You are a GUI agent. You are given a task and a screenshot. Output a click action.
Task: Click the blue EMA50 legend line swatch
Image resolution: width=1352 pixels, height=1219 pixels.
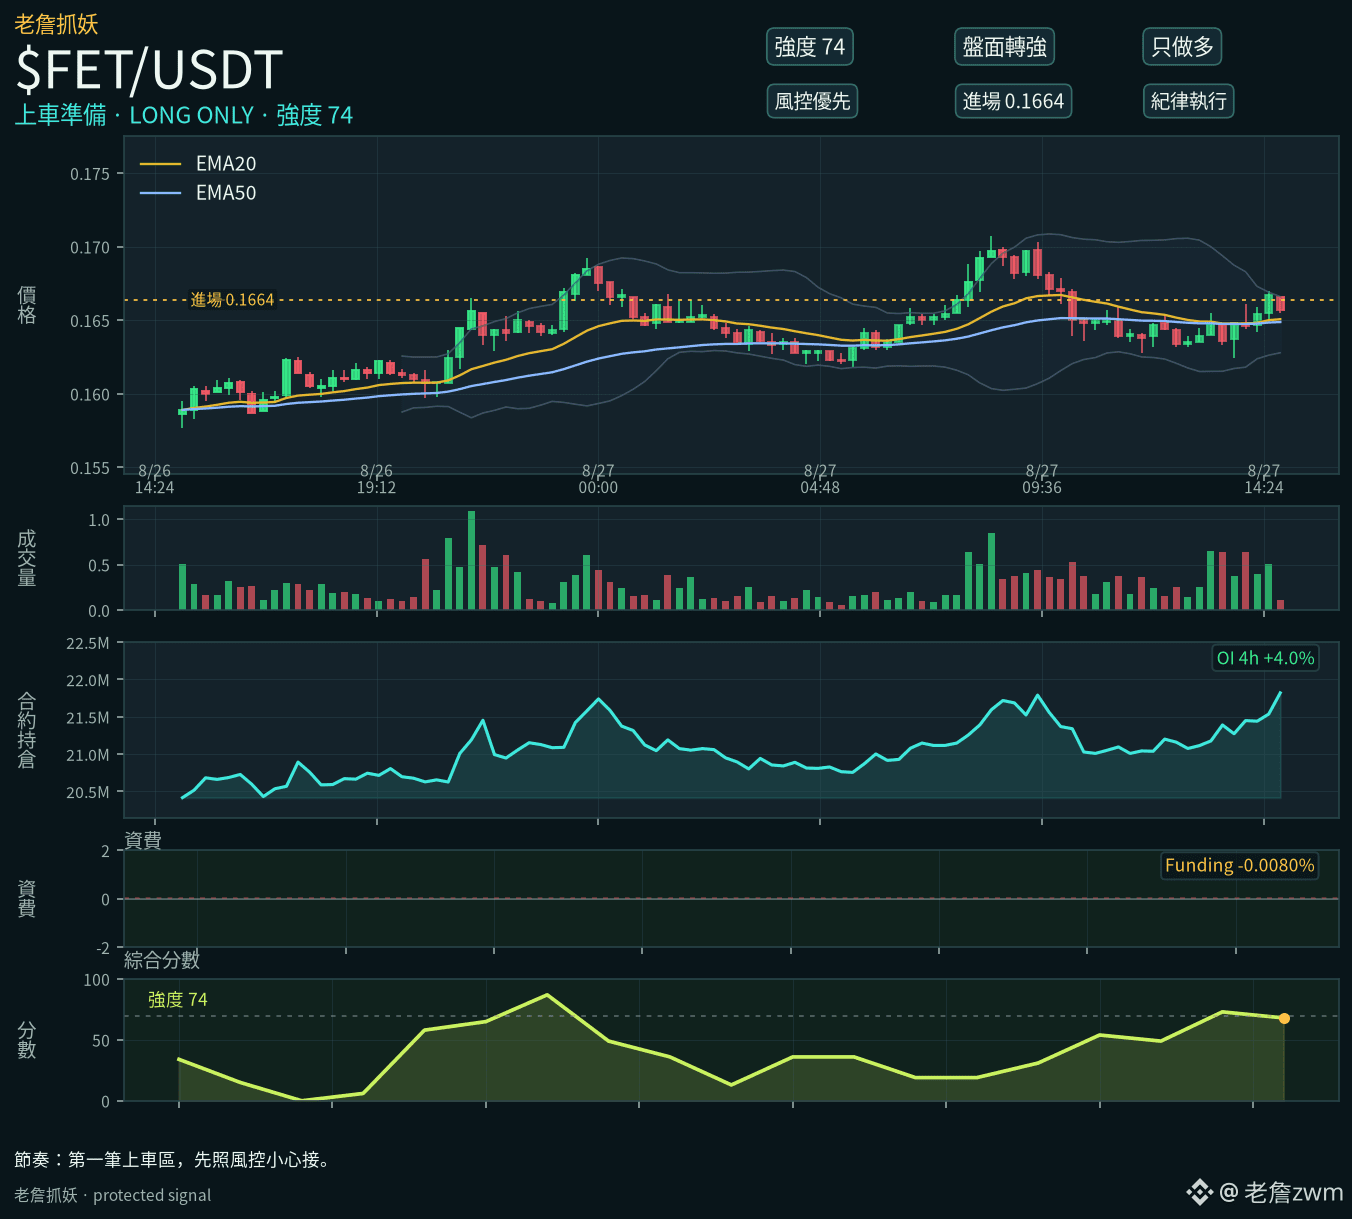coord(160,193)
